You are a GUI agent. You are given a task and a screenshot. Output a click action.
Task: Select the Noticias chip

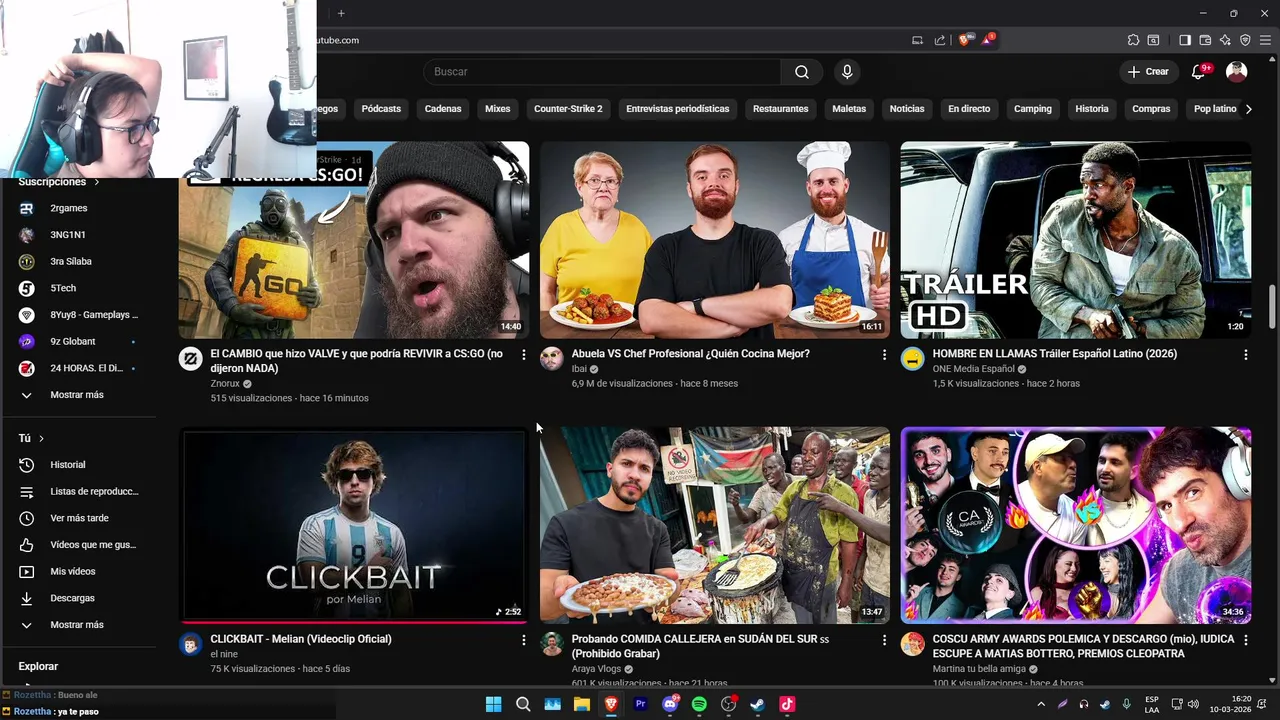(907, 109)
